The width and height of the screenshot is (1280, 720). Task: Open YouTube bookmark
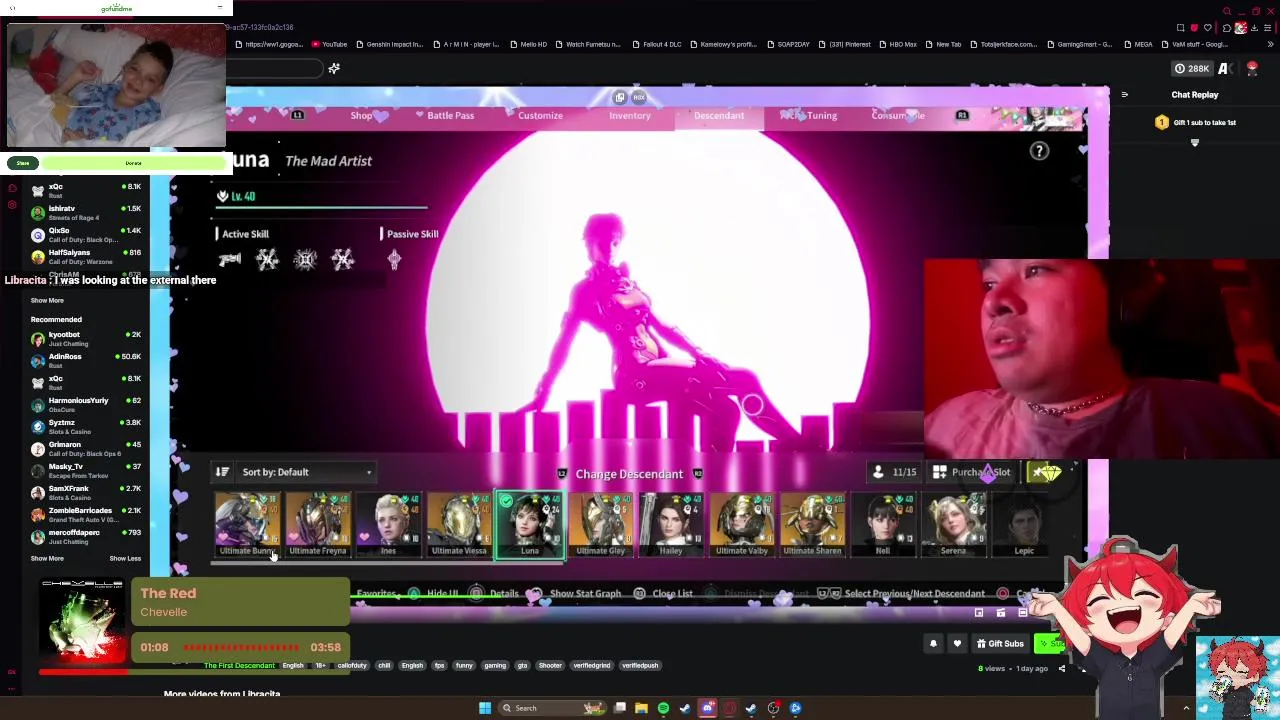tap(329, 44)
